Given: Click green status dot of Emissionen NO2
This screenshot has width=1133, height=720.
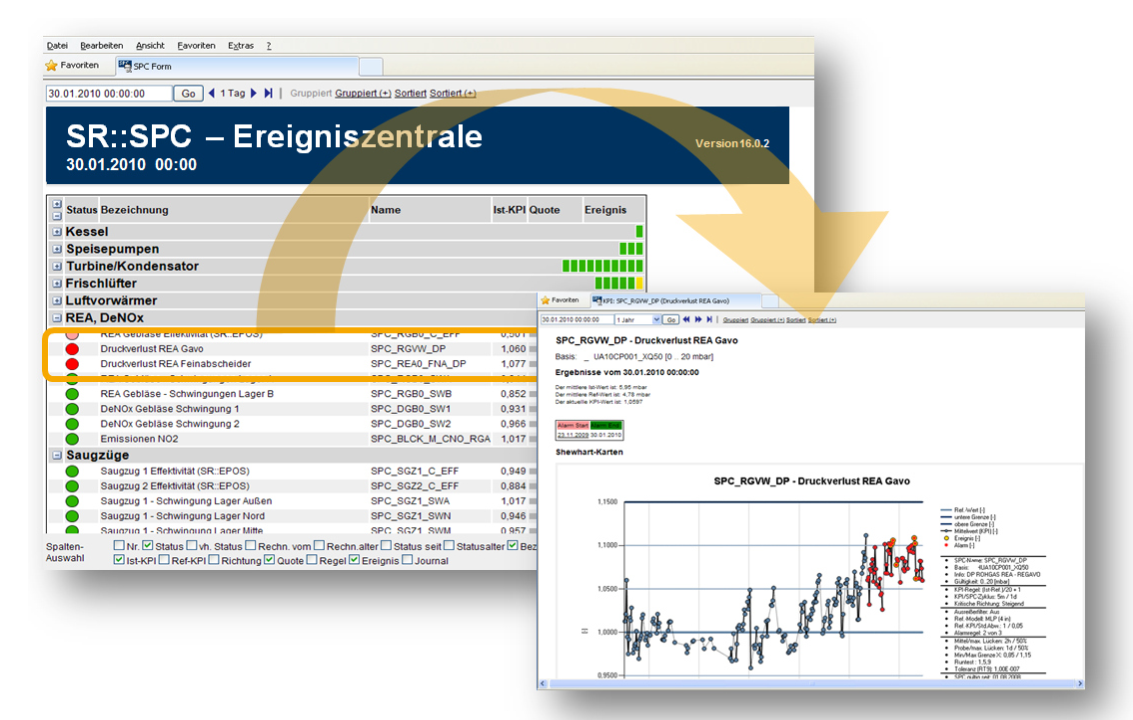Looking at the screenshot, I should [72, 439].
